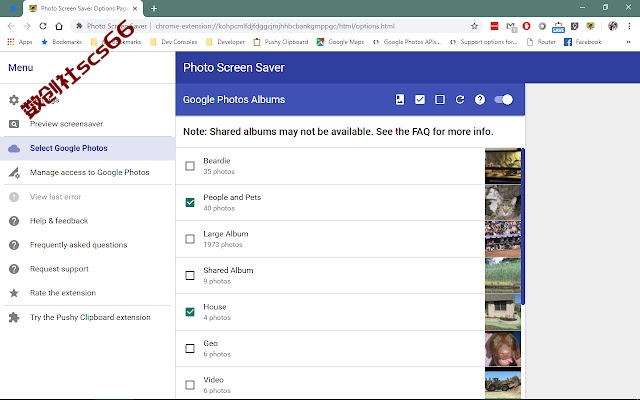Screen dimensions: 640x400
Task: Click the cloud icon beside Select Google Photos
Action: [14, 148]
